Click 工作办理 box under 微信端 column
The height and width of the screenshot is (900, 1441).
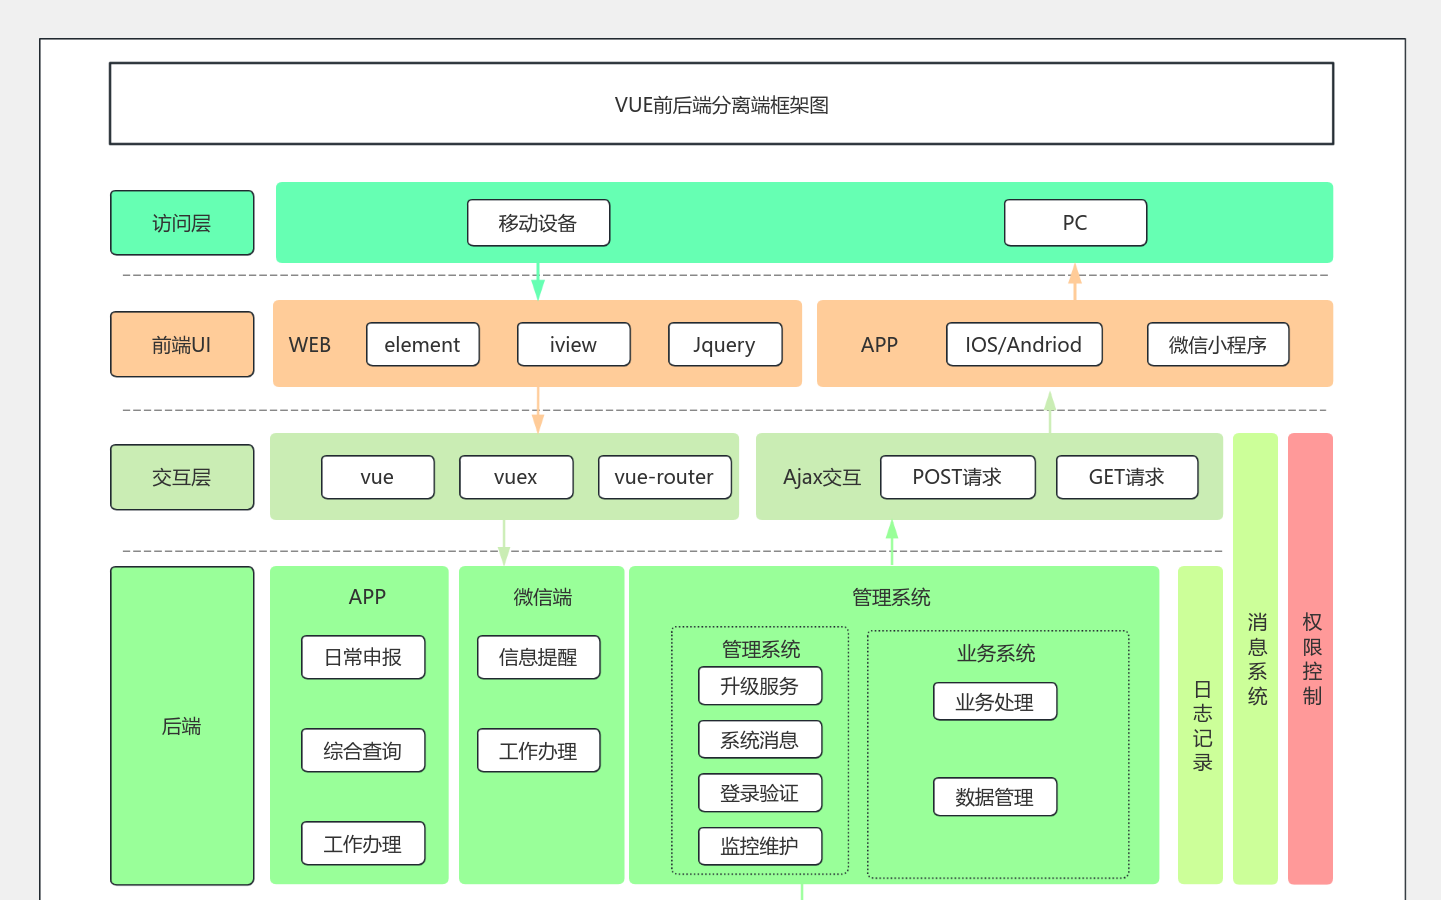(x=539, y=751)
